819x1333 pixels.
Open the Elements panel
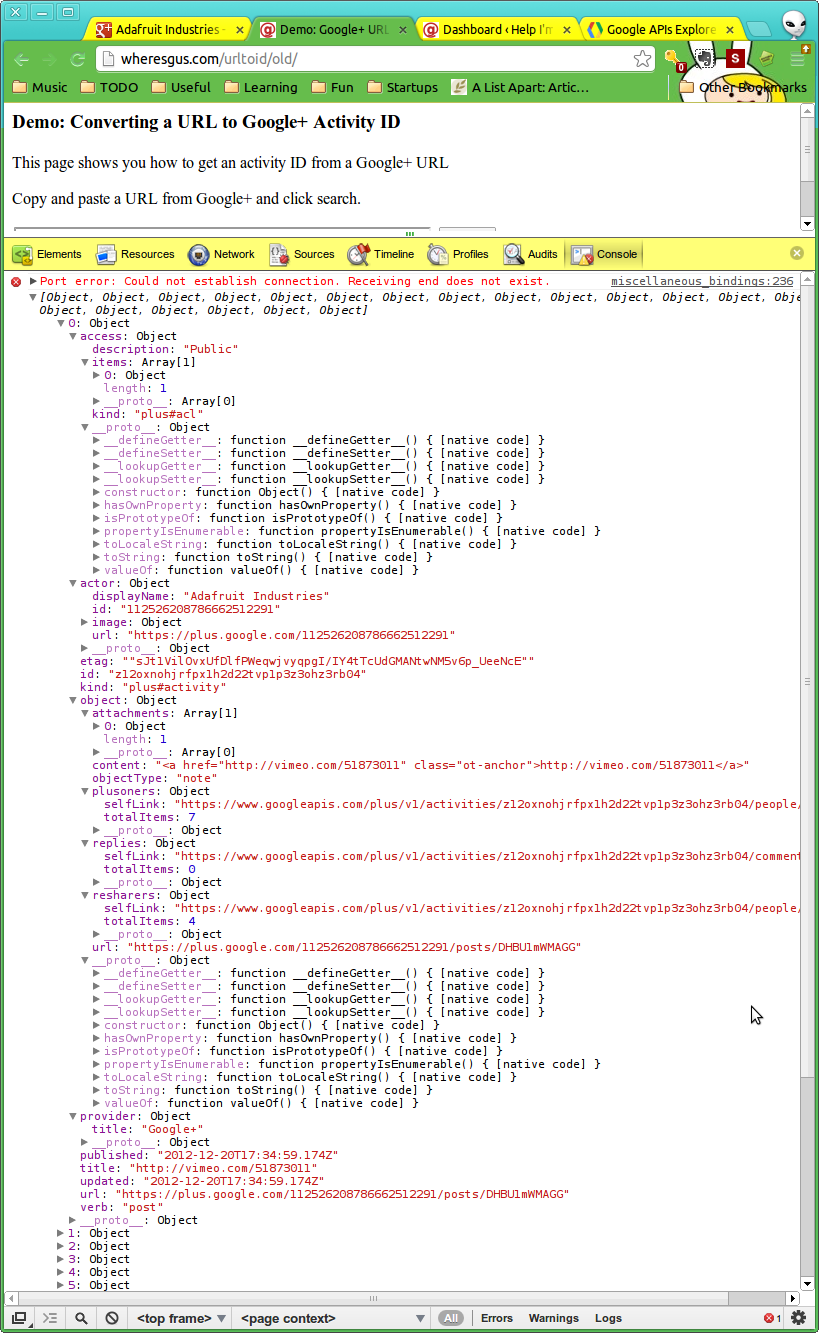(x=47, y=254)
